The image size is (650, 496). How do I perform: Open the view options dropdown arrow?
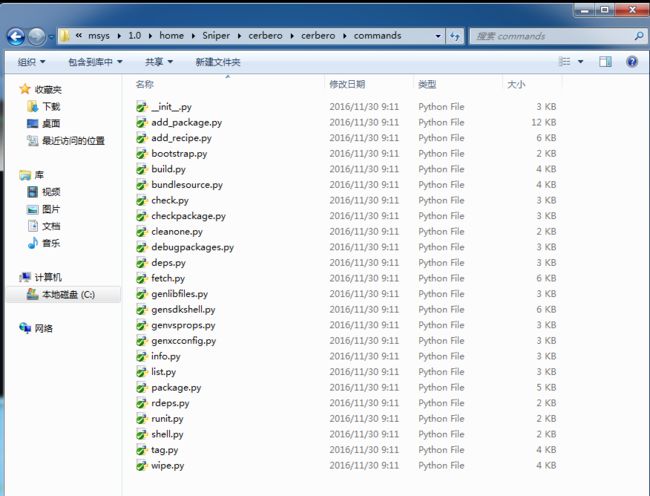(581, 62)
